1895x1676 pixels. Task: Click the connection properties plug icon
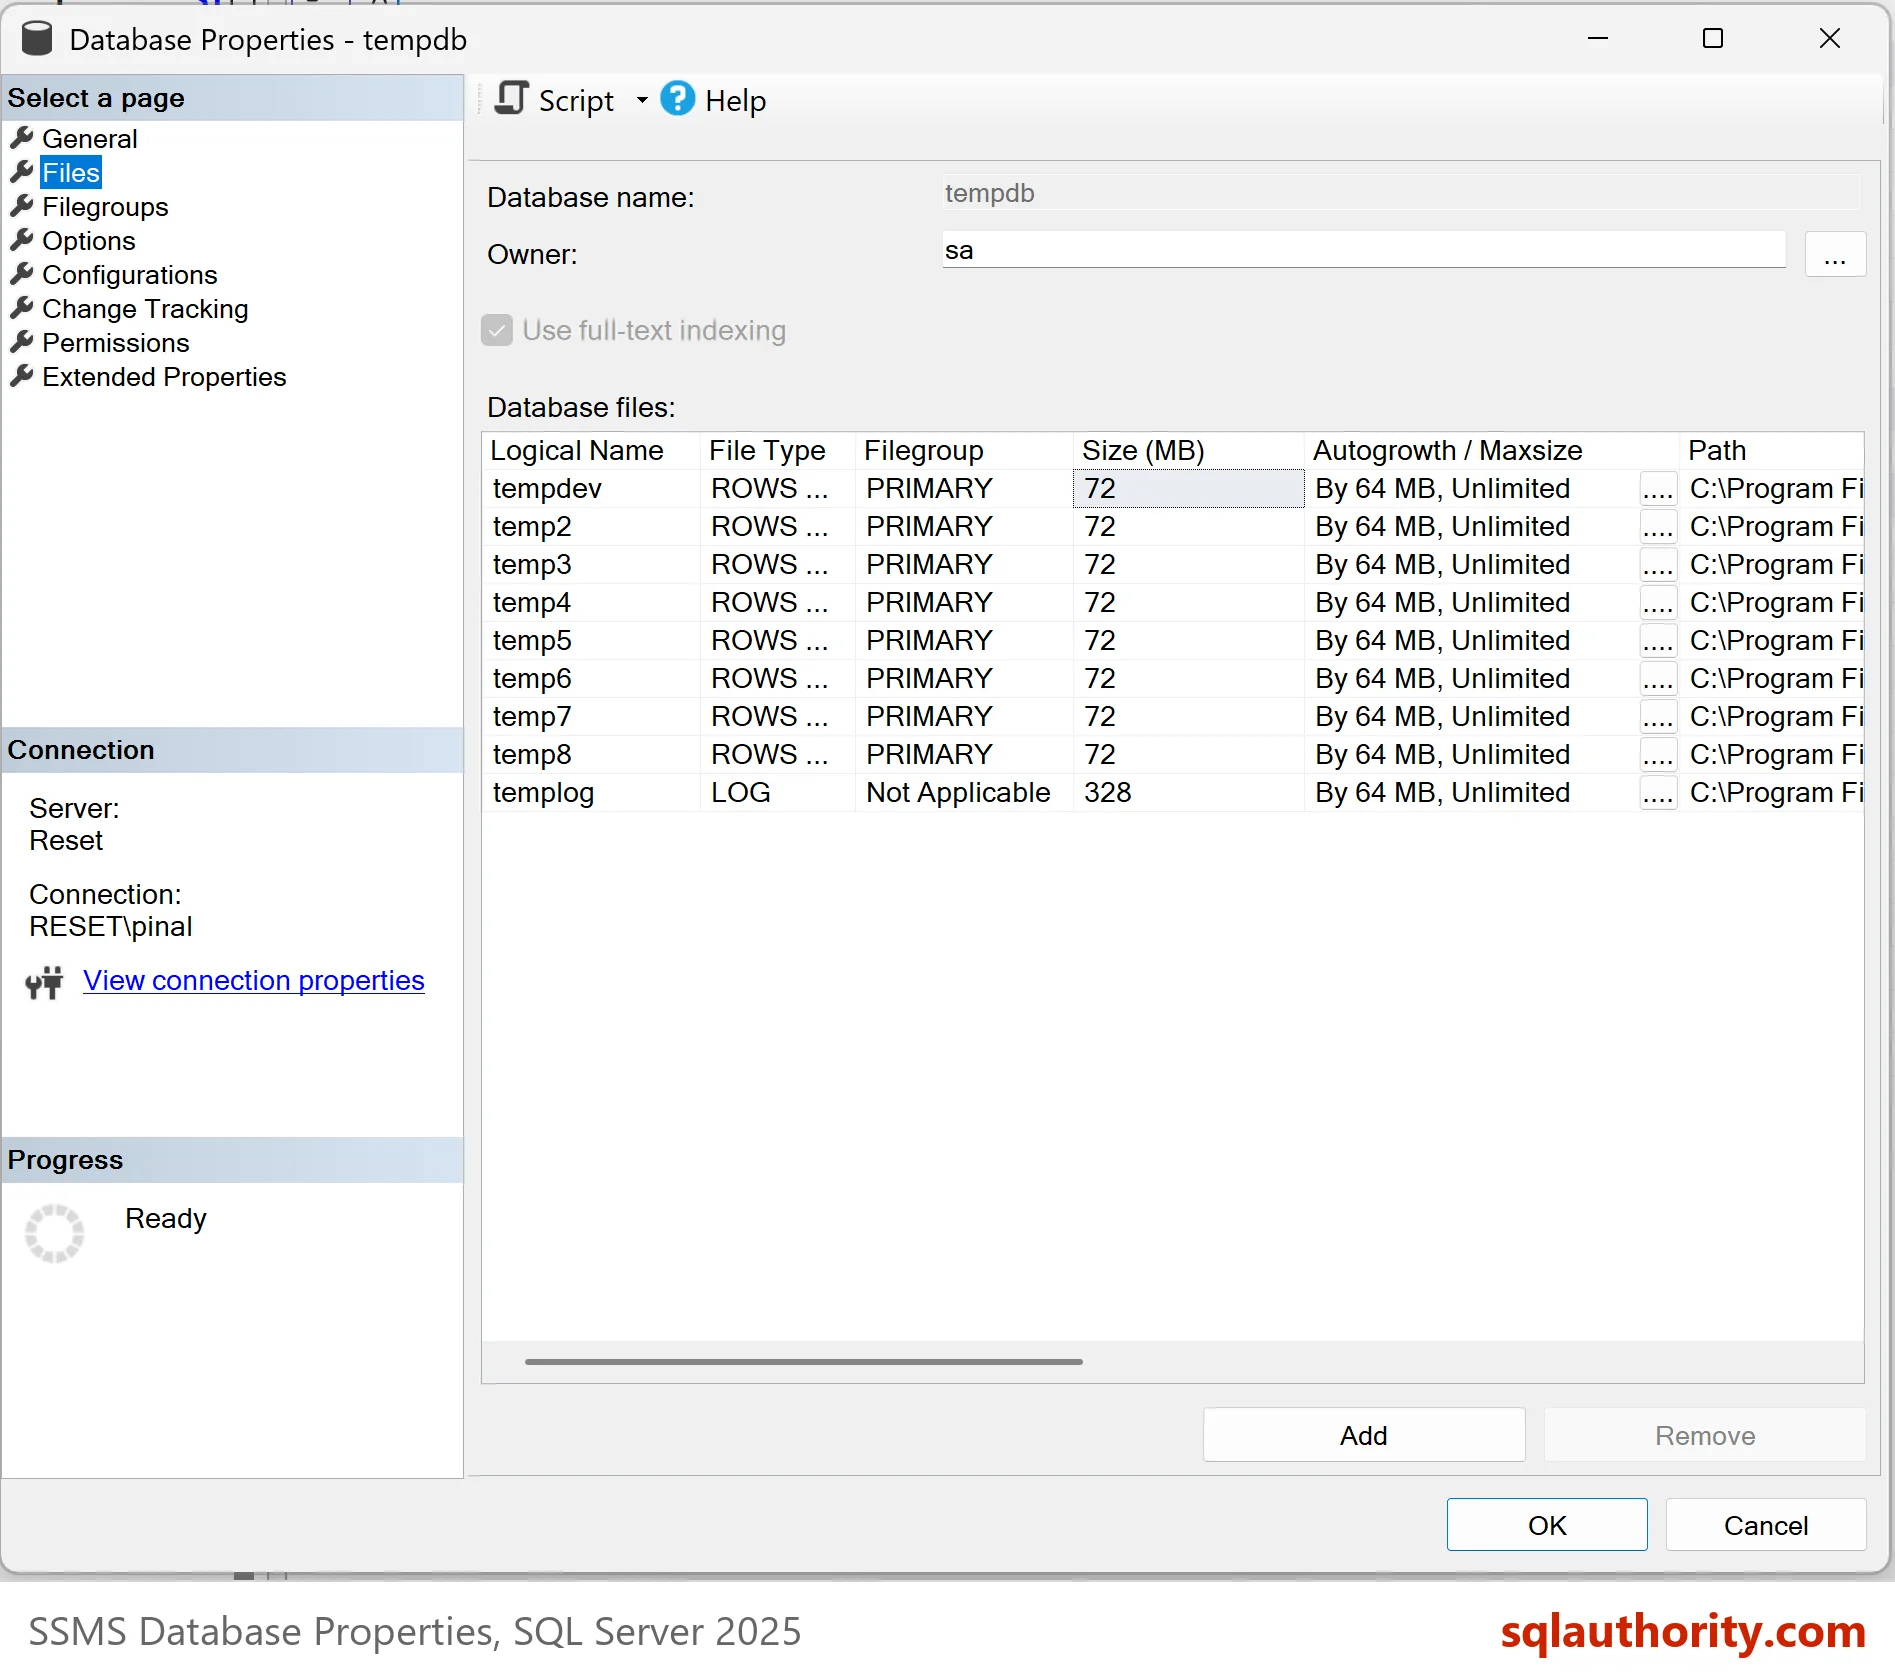[44, 983]
